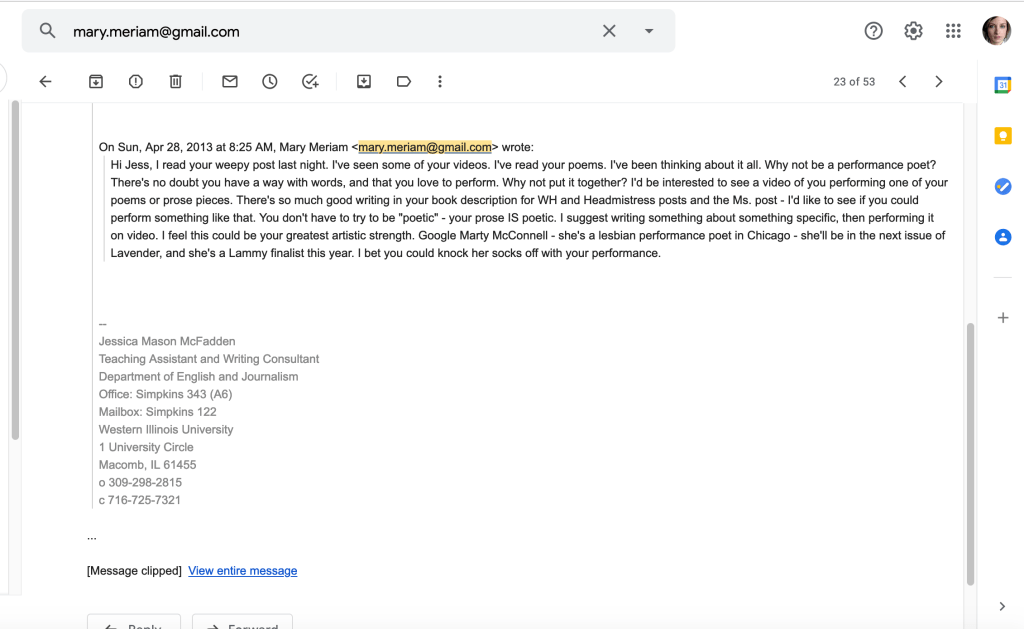Screen dimensions: 1024x629
Task: Report this message as spam
Action: (136, 82)
